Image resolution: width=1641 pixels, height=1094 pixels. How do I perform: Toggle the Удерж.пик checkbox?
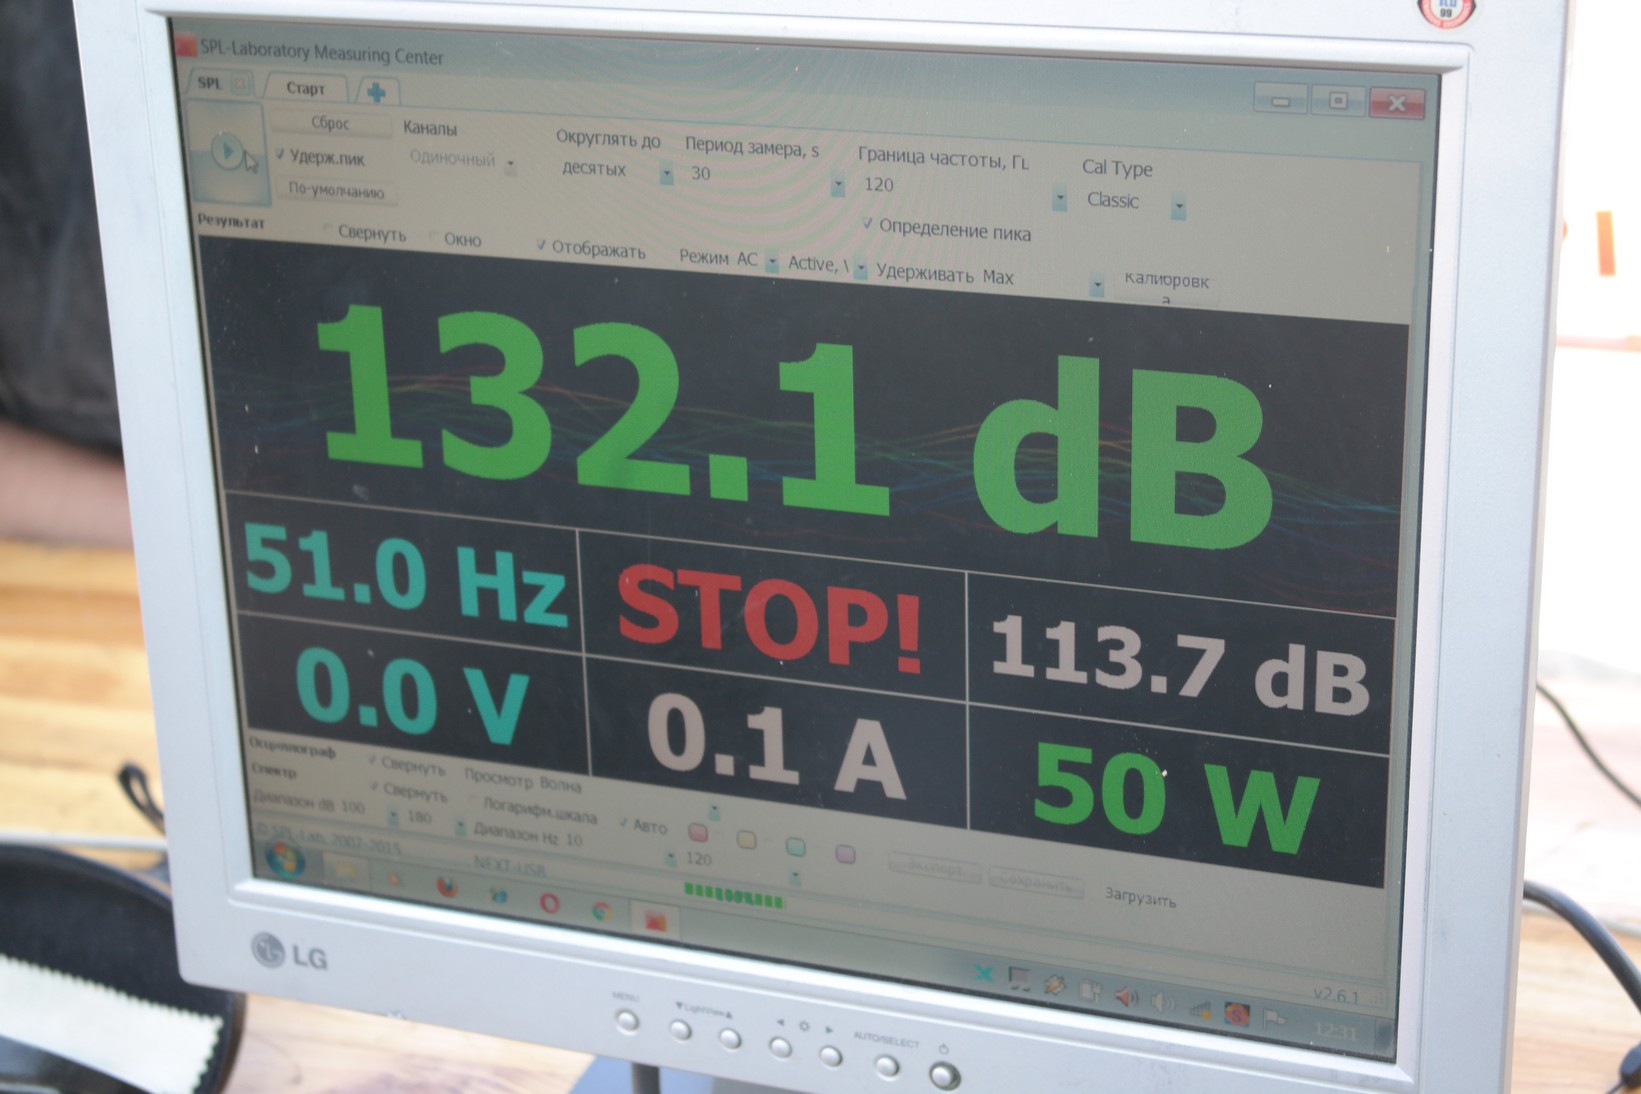coord(281,155)
